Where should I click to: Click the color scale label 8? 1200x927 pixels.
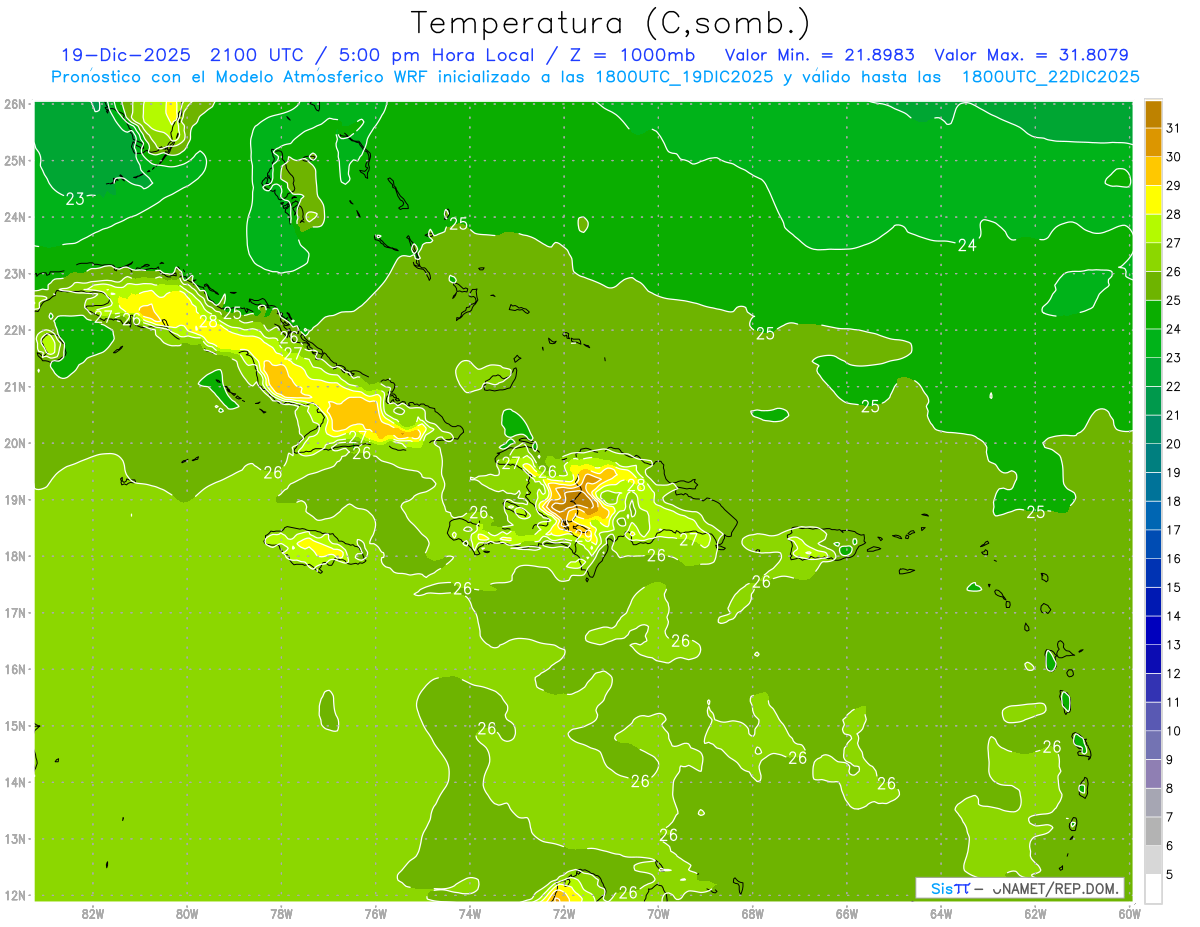(x=1170, y=788)
